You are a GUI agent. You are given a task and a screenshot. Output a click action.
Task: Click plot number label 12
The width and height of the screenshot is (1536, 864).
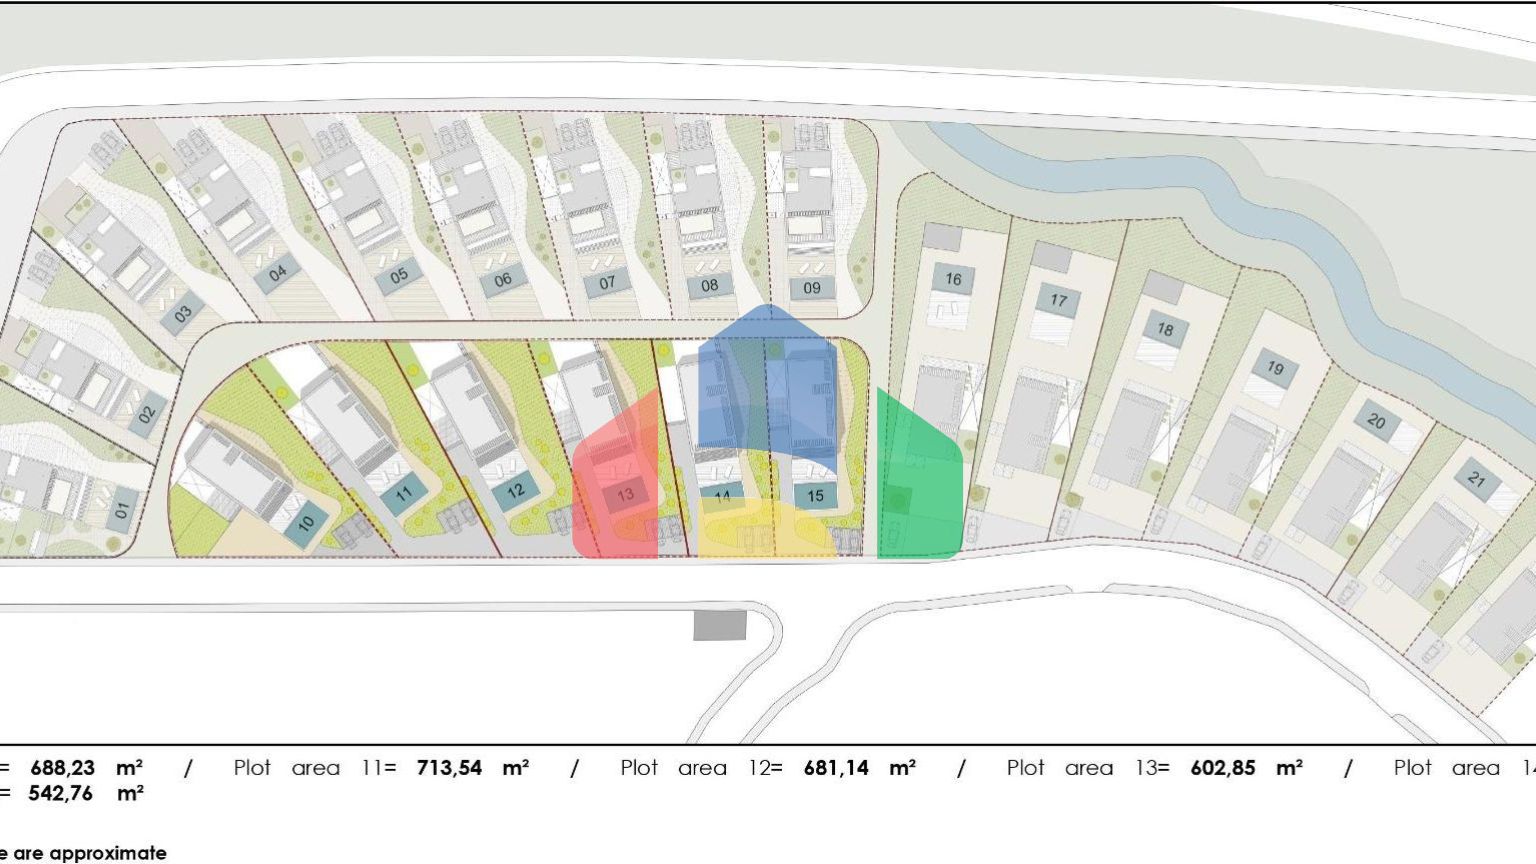click(x=516, y=491)
